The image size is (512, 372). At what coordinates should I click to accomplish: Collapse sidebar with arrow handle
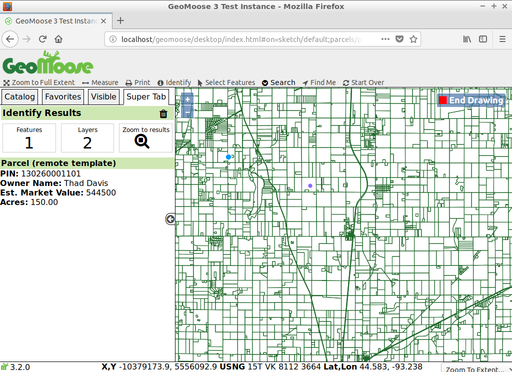[x=170, y=219]
